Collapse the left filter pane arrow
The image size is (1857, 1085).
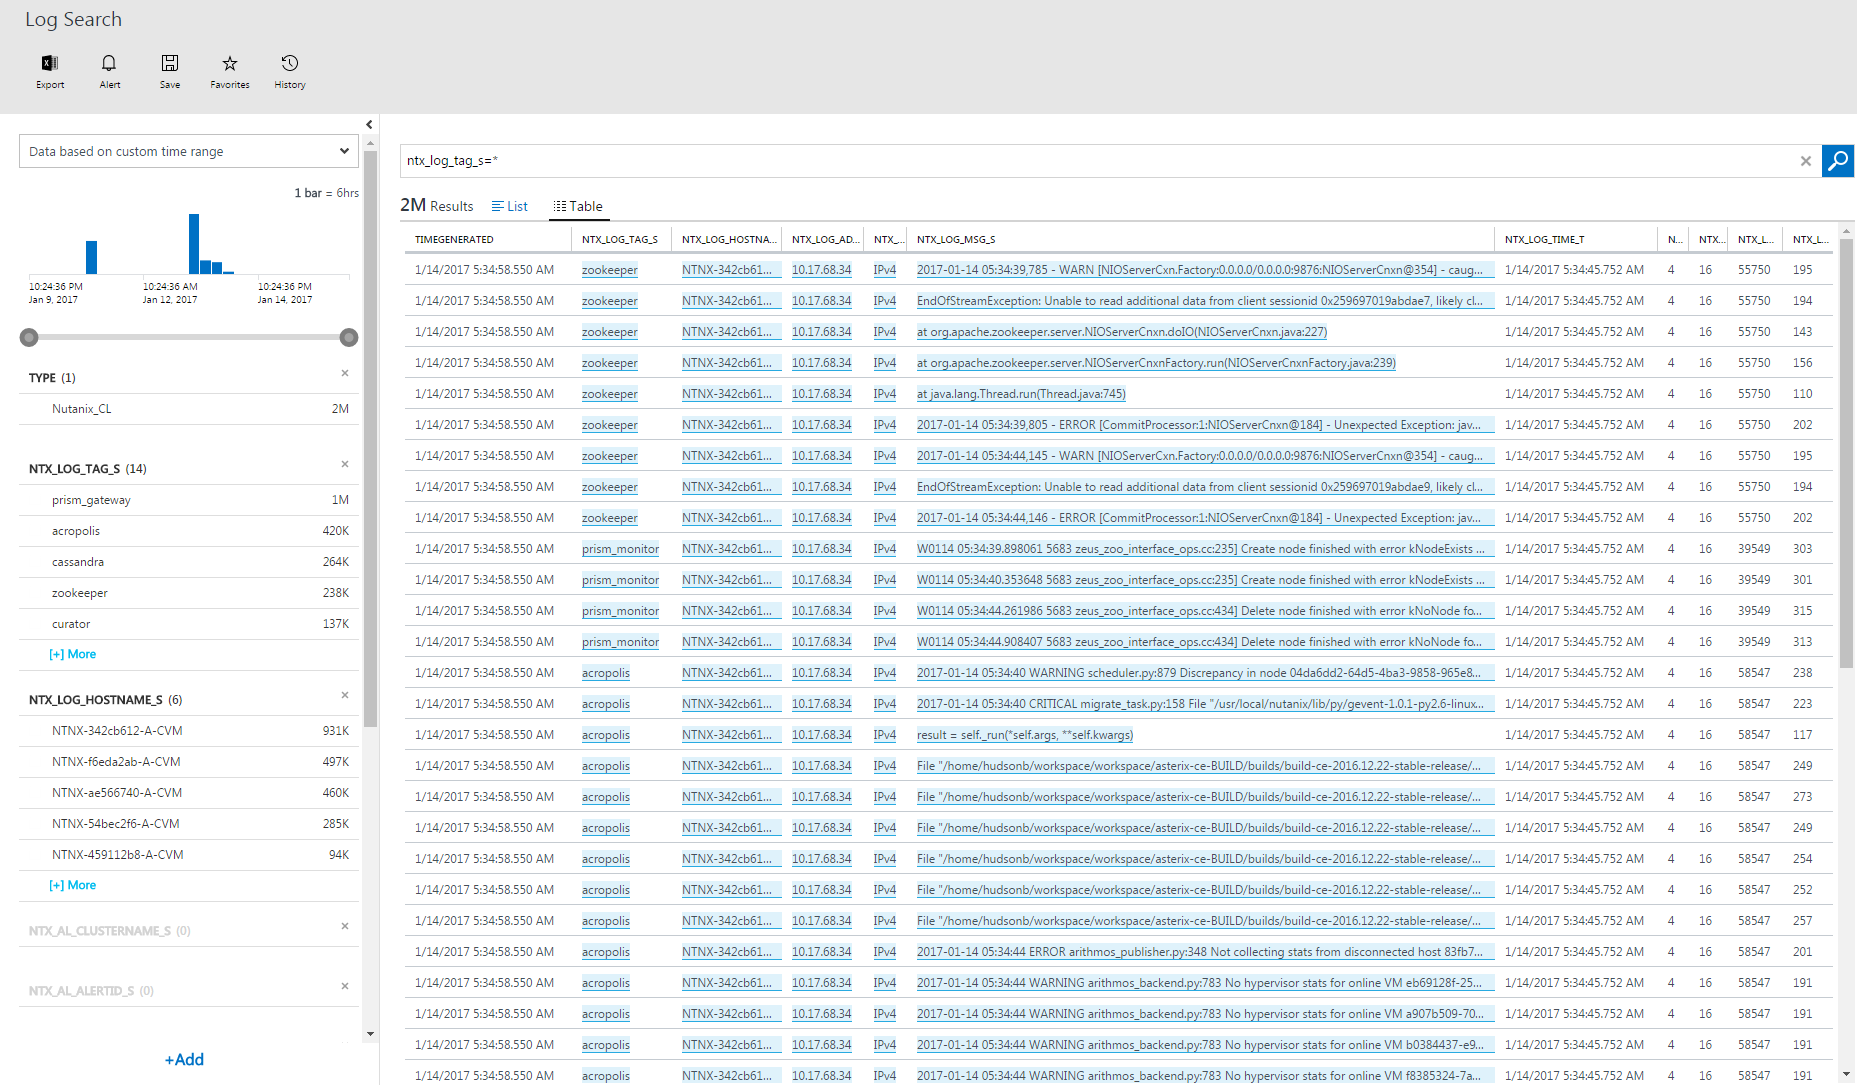pos(369,125)
